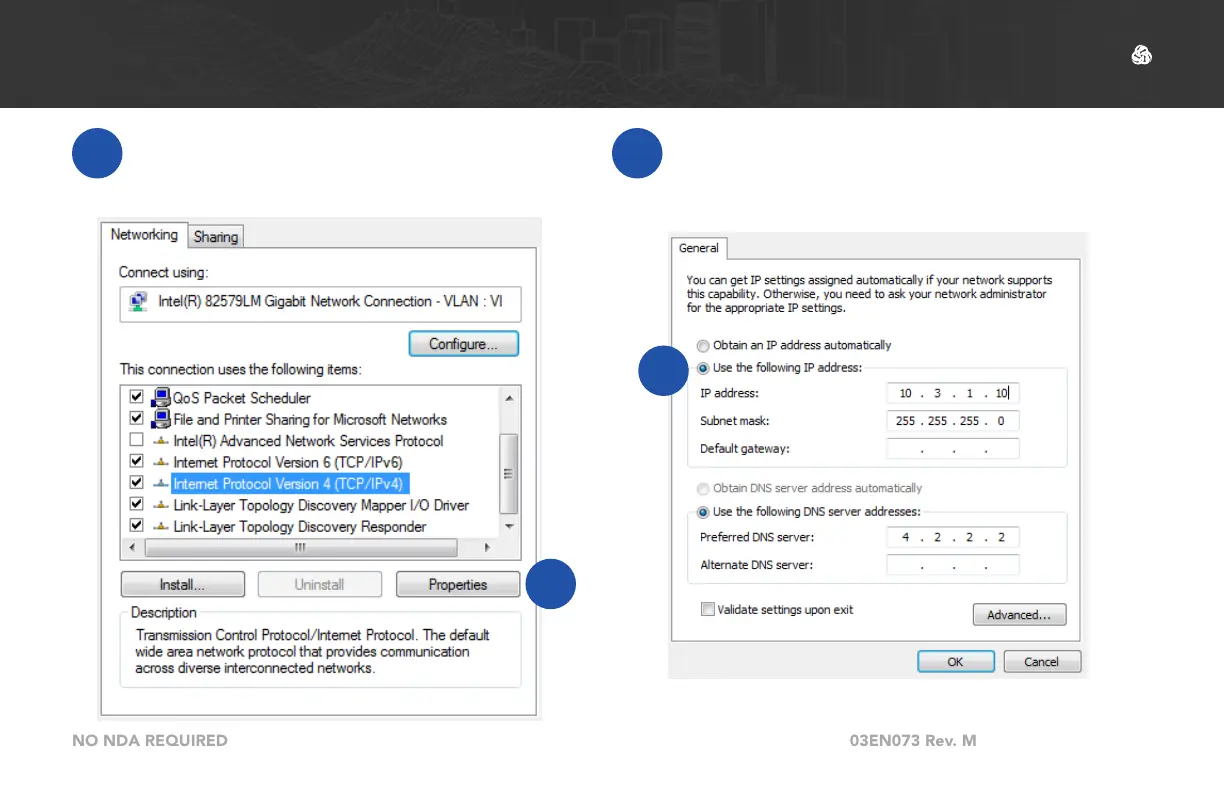1224x792 pixels.
Task: Select Use the following IP address
Action: click(703, 368)
